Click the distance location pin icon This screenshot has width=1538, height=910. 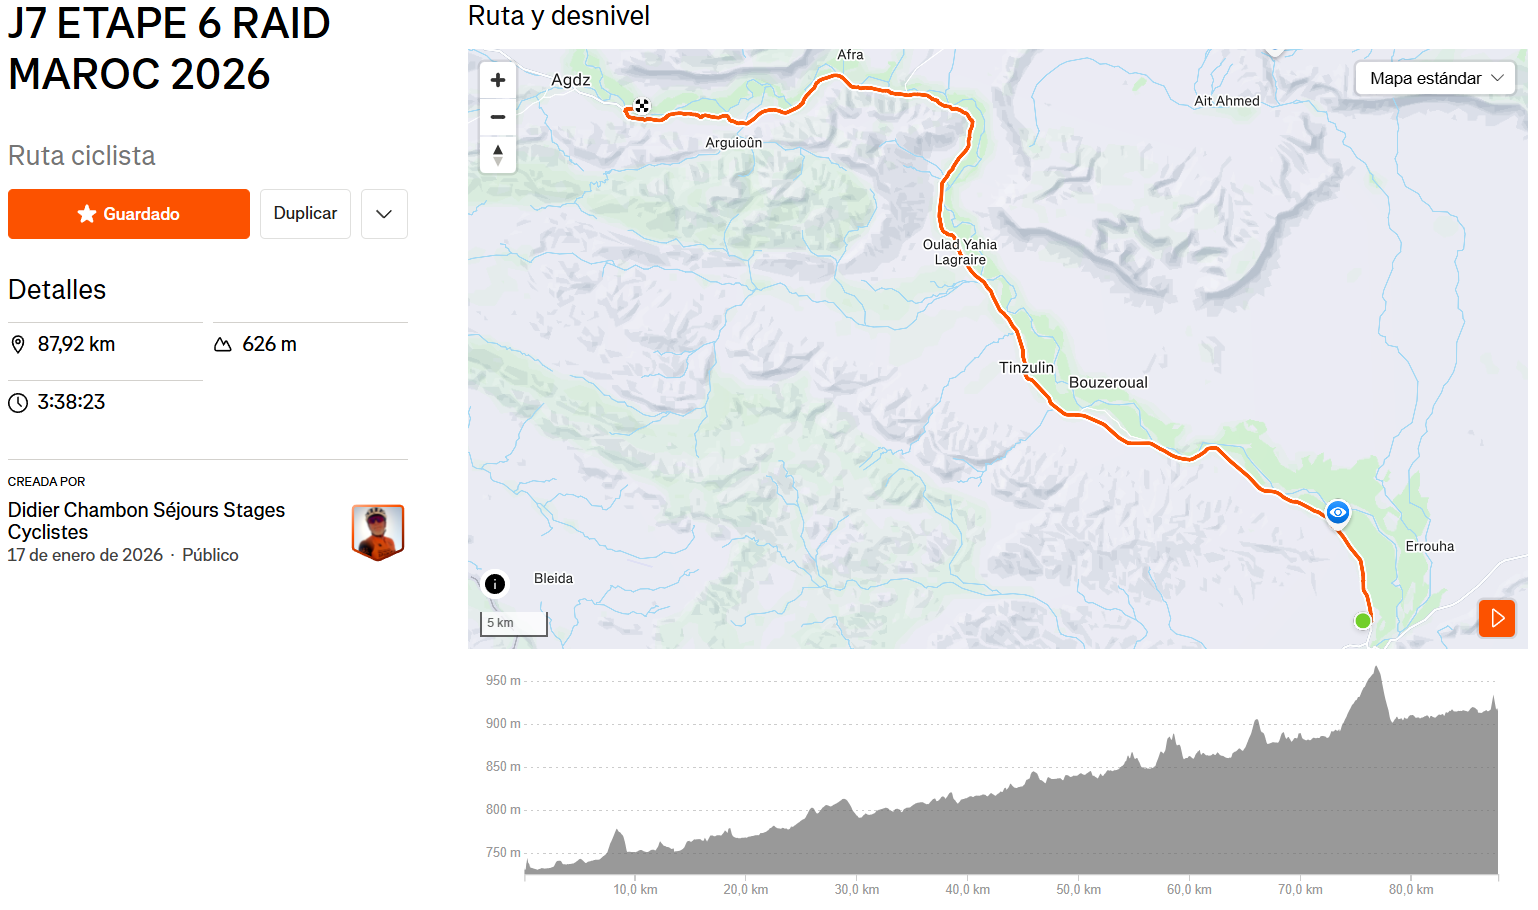pos(18,345)
